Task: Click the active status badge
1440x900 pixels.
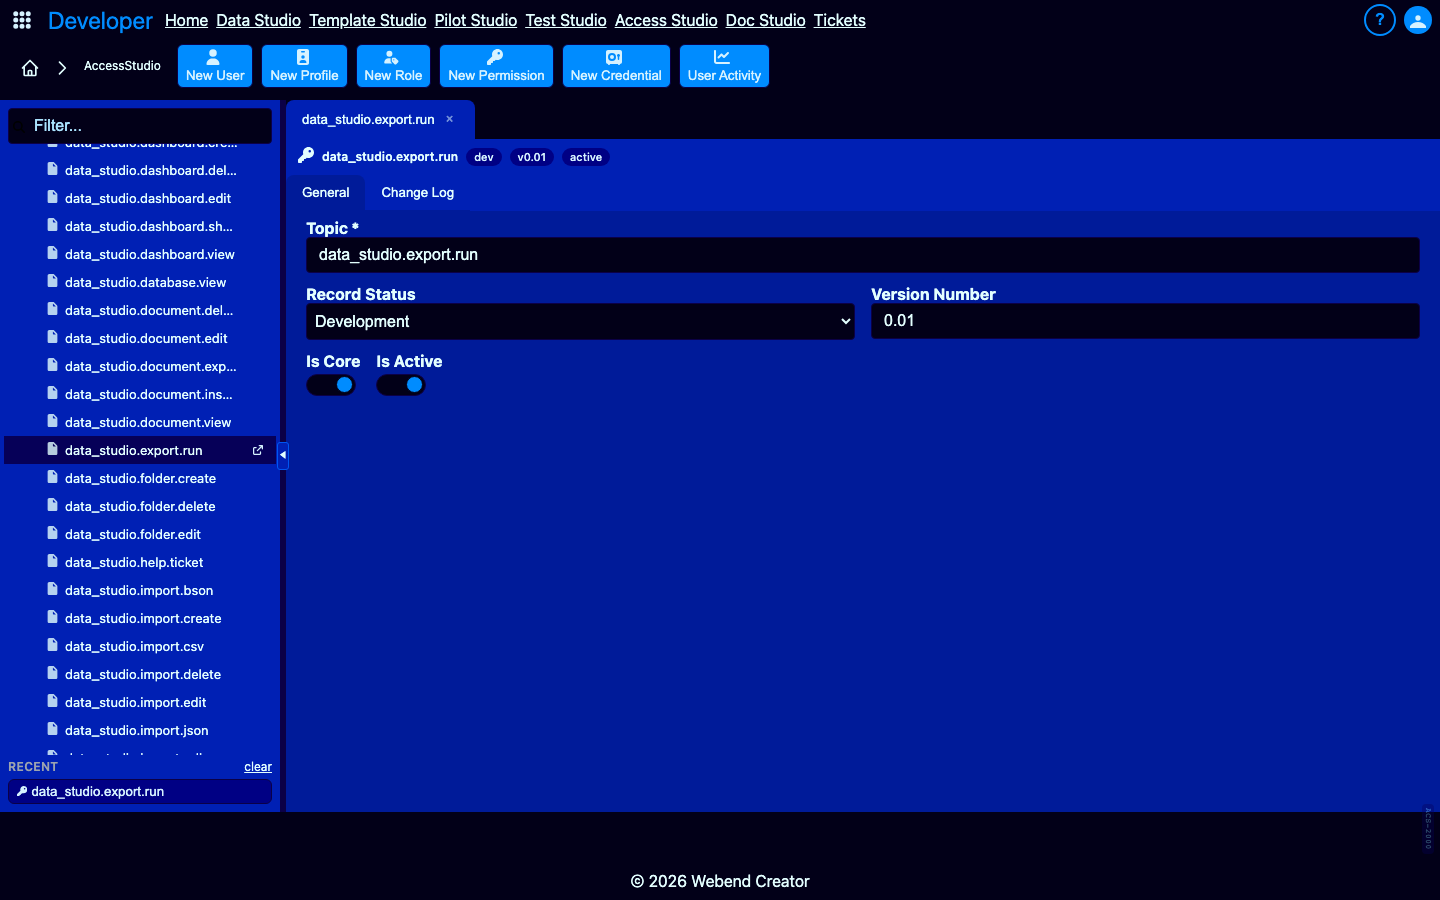Action: coord(586,157)
